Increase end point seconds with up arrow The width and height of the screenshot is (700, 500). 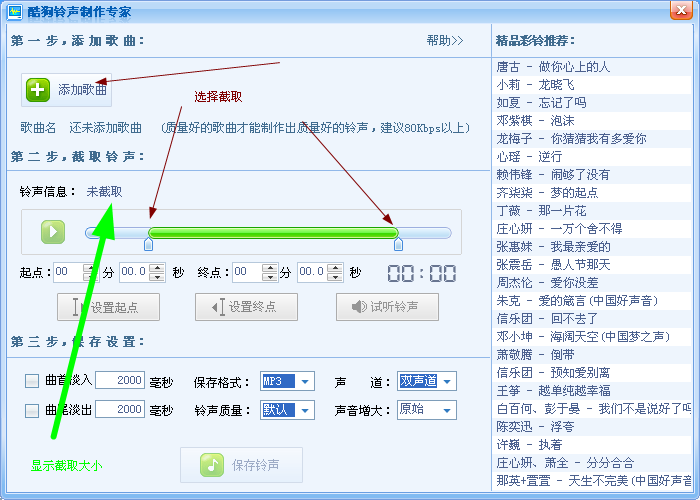(x=334, y=268)
